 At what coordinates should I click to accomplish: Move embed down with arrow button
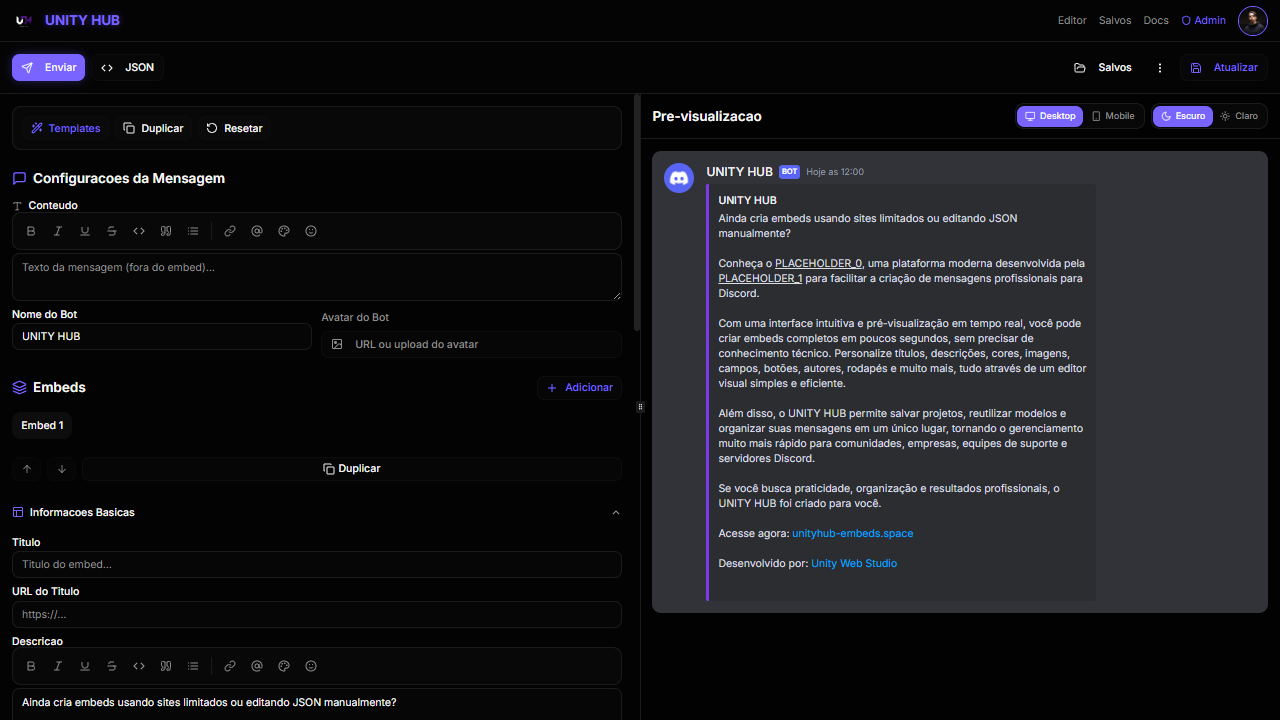62,469
